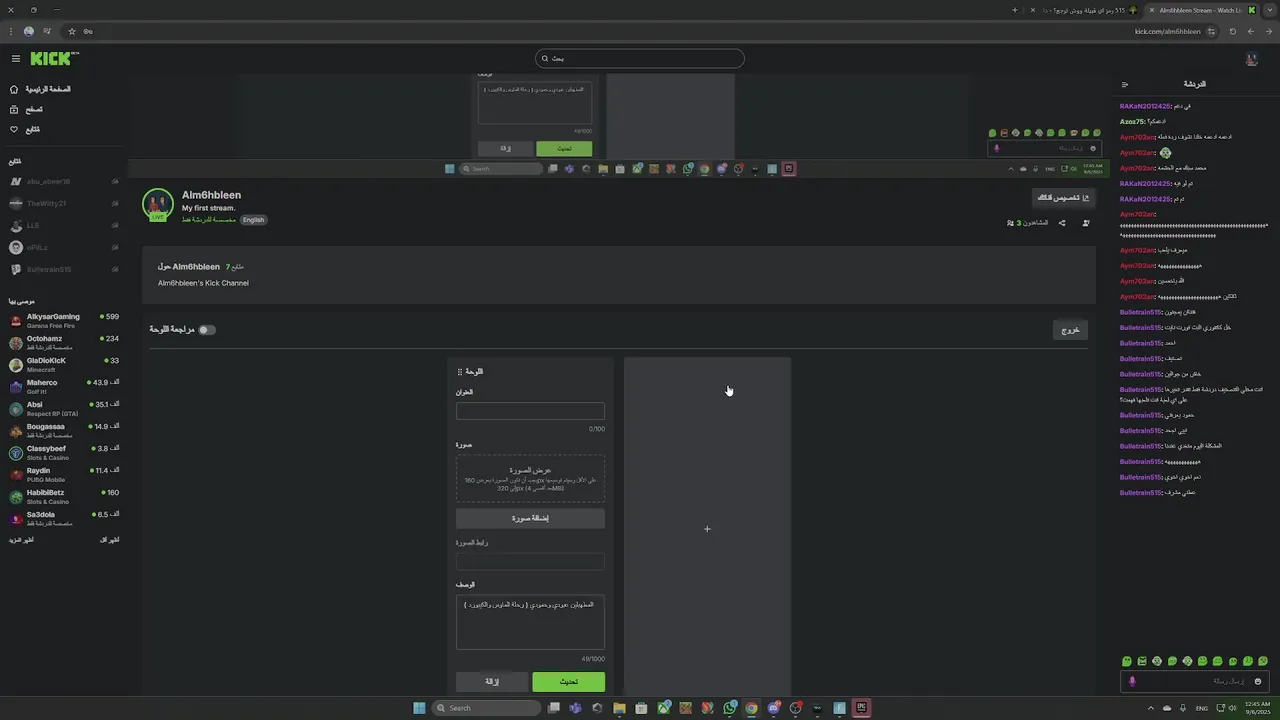Open the Following sidebar item with heart icon
This screenshot has height=720, width=1280.
pyautogui.click(x=27, y=129)
